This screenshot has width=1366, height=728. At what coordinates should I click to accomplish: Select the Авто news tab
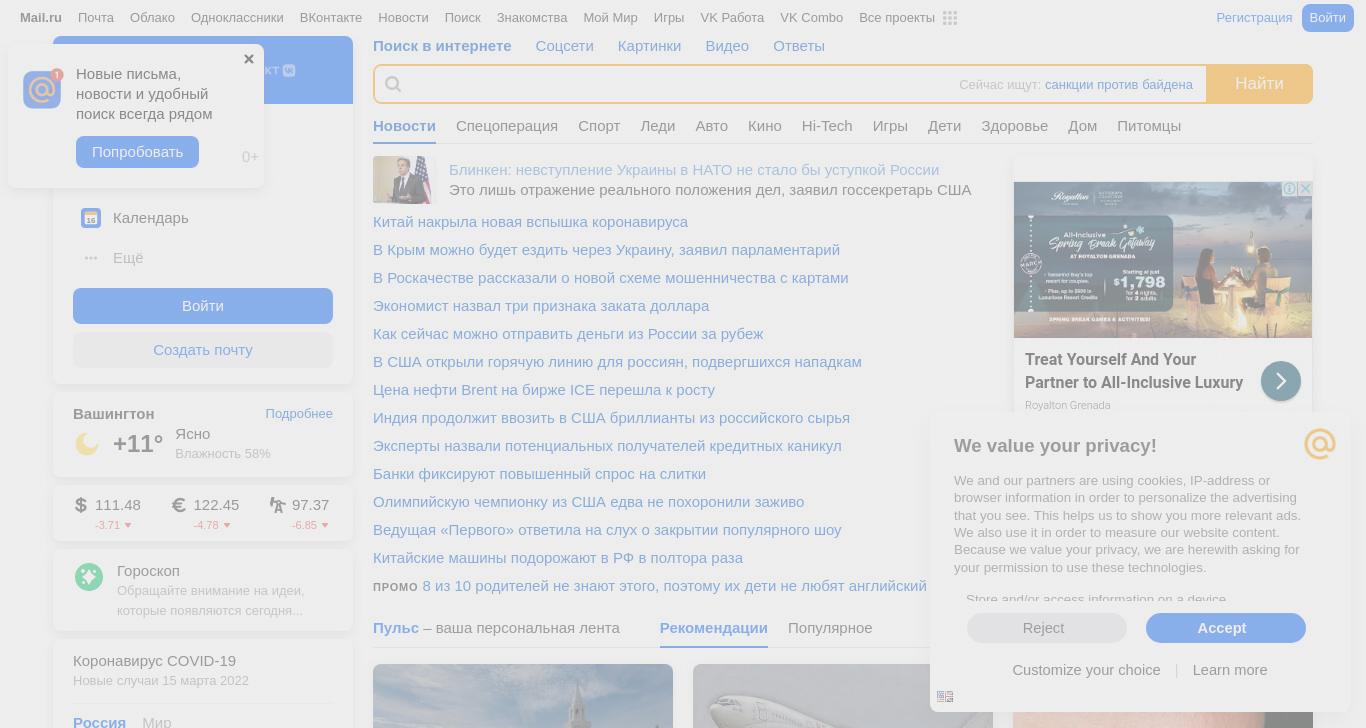point(712,126)
